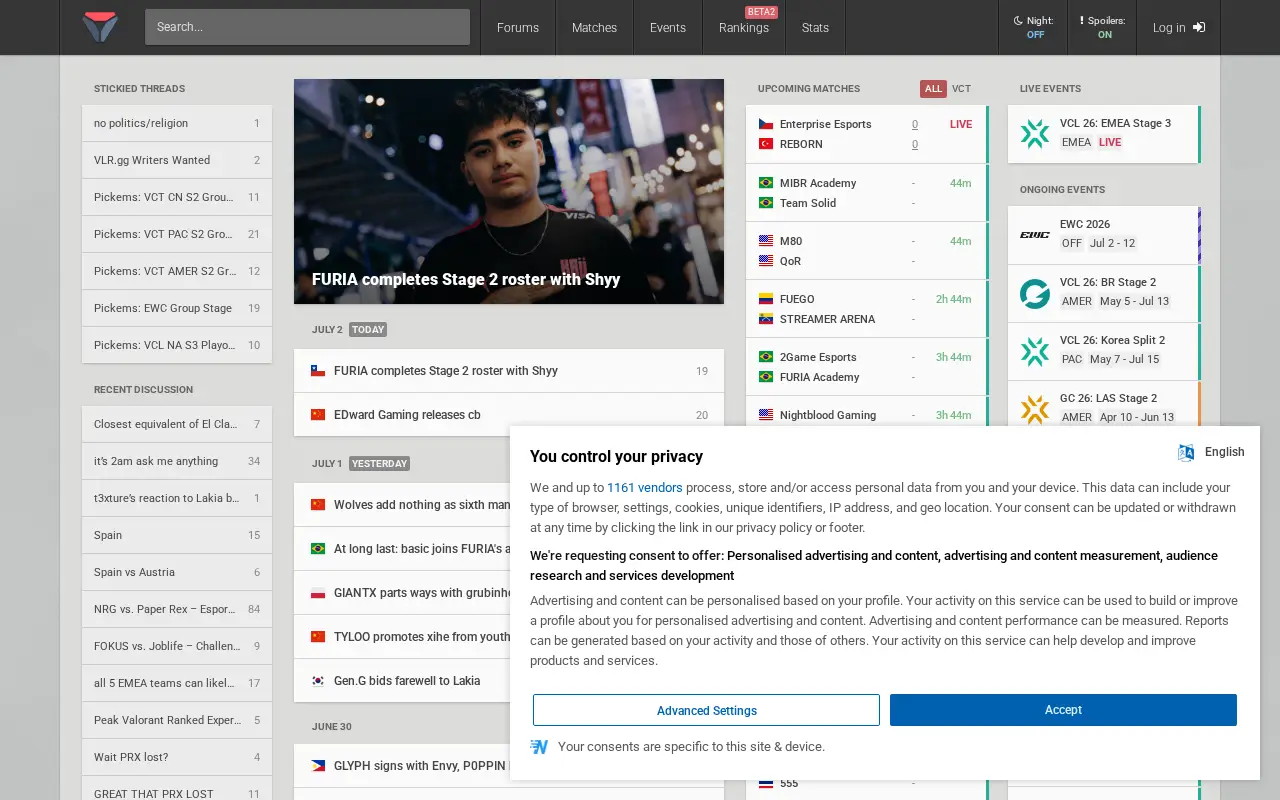Open the 'Spain vs Austria' discussion
Viewport: 1280px width, 800px height.
coord(177,572)
